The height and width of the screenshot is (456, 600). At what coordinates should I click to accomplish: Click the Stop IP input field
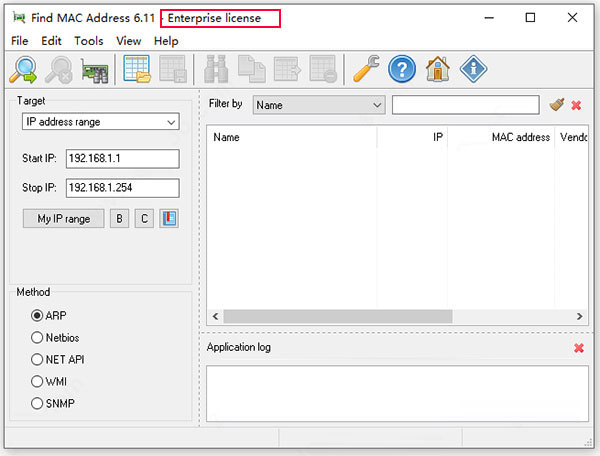tap(122, 188)
